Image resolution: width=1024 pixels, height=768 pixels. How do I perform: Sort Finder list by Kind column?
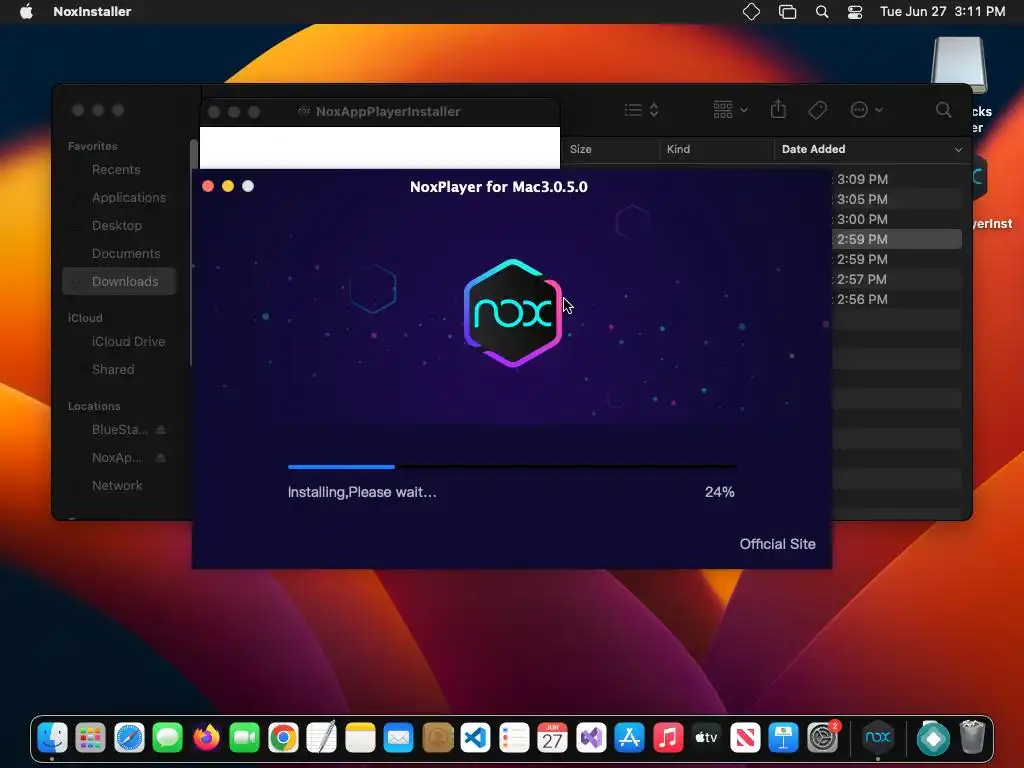click(x=716, y=150)
